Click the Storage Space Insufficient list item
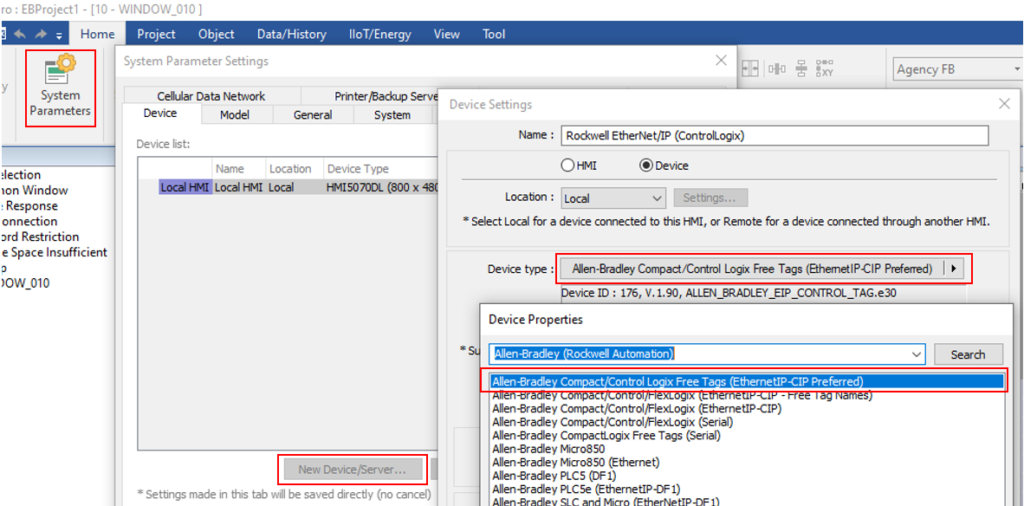The width and height of the screenshot is (1024, 506). [54, 252]
